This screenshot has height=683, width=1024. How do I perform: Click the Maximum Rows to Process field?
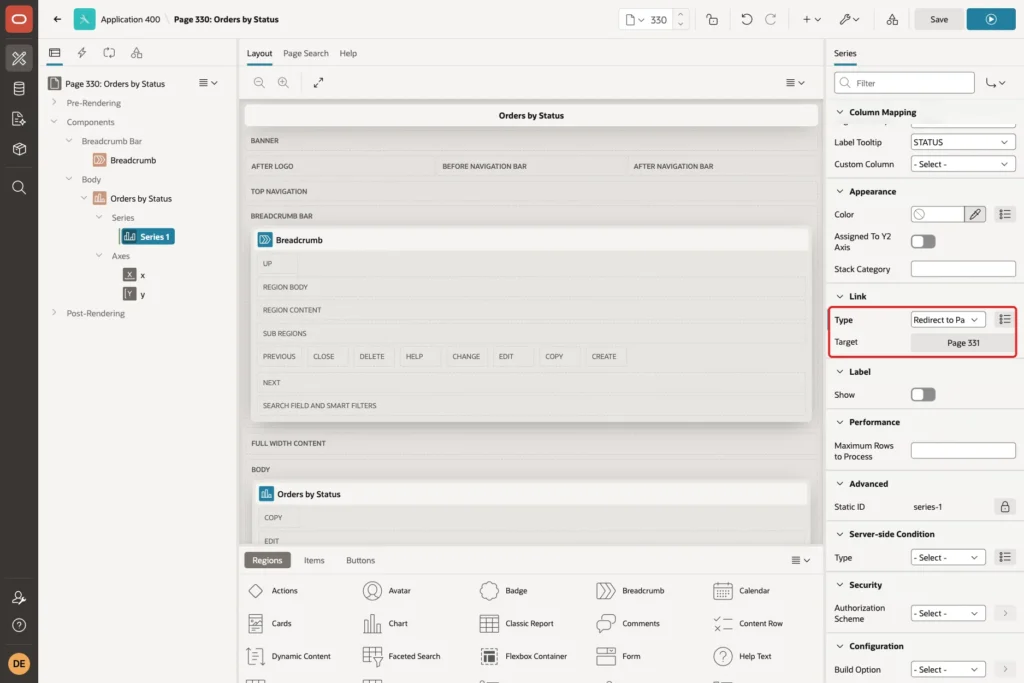point(963,451)
